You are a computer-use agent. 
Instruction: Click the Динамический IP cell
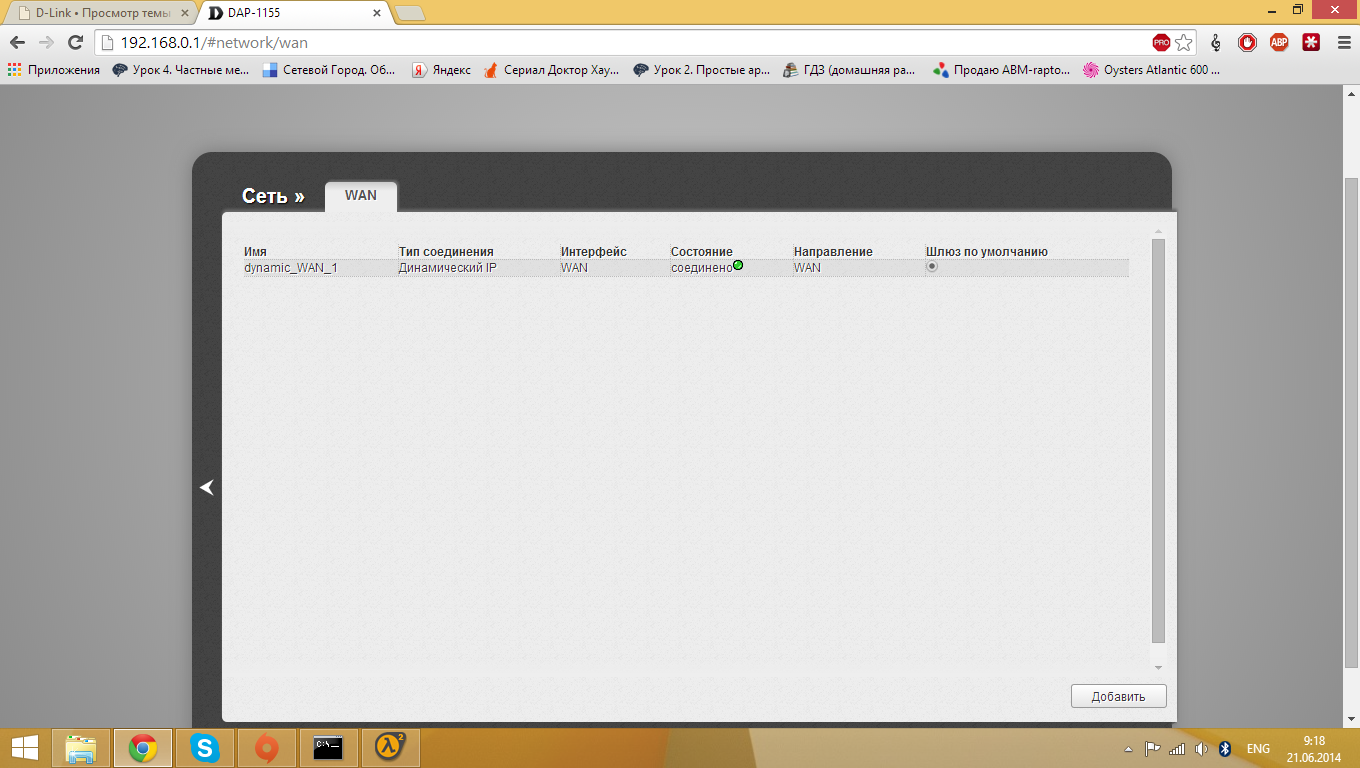(447, 268)
